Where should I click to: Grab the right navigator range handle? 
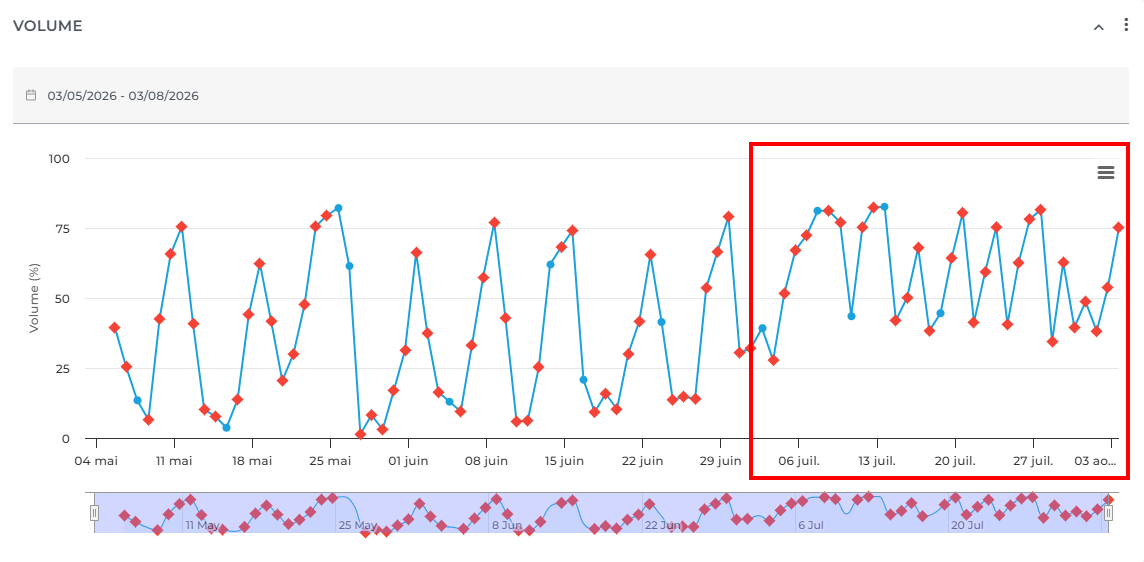pos(1108,513)
